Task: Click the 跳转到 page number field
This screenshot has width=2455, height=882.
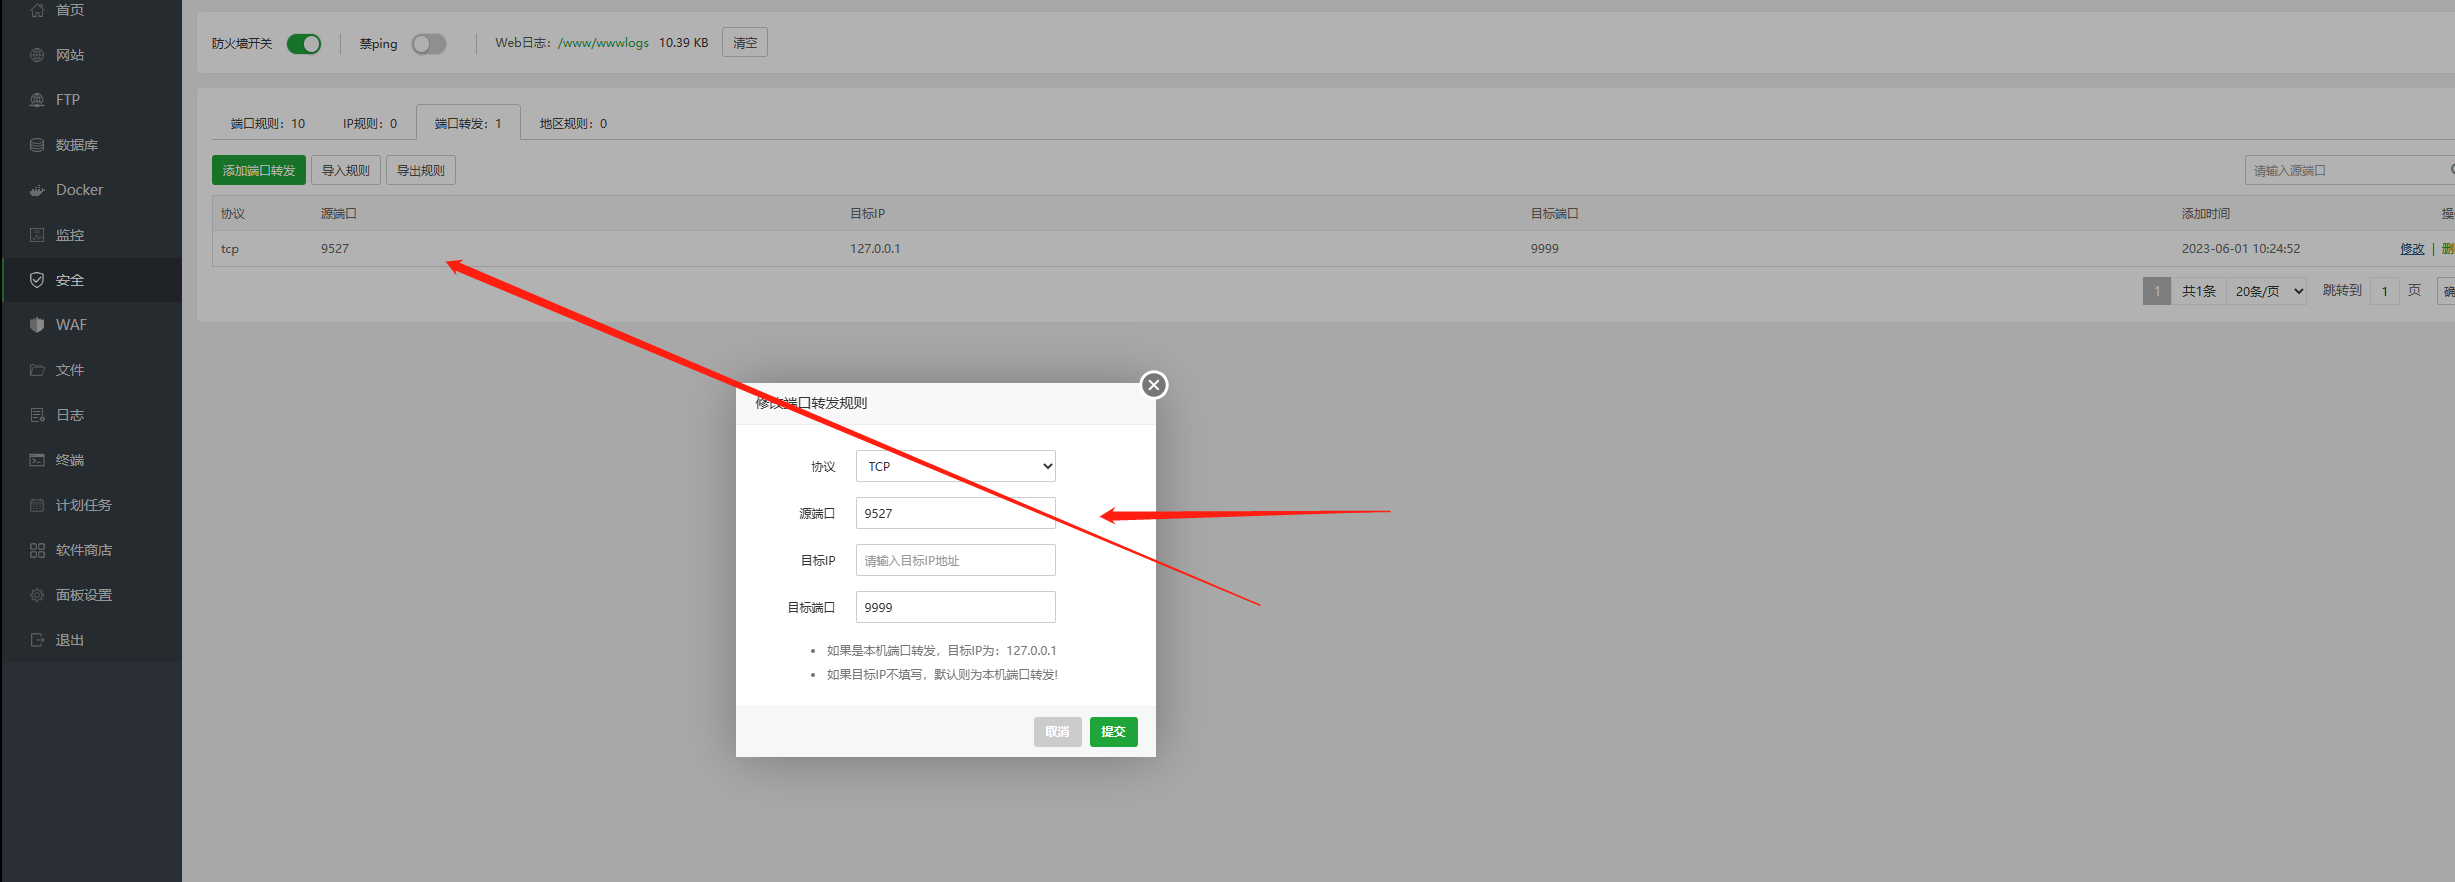Action: [x=2385, y=291]
